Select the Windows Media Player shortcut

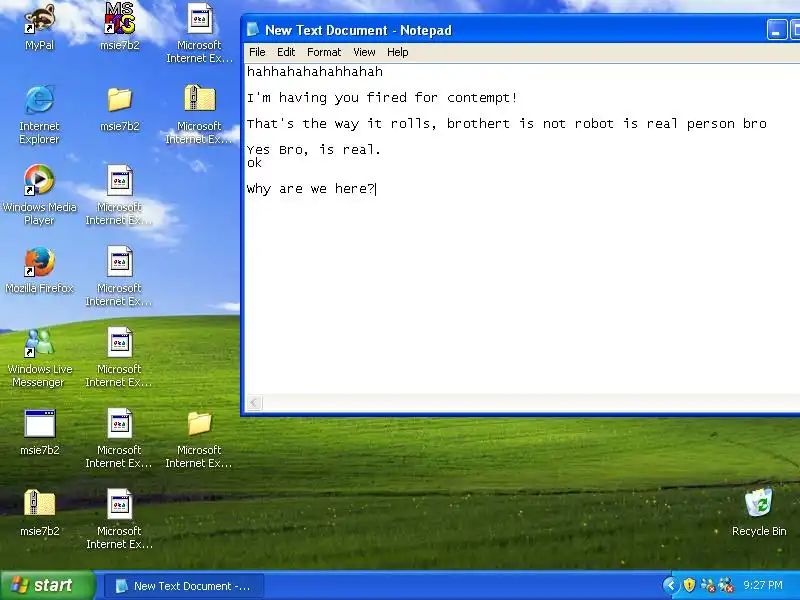tap(39, 195)
